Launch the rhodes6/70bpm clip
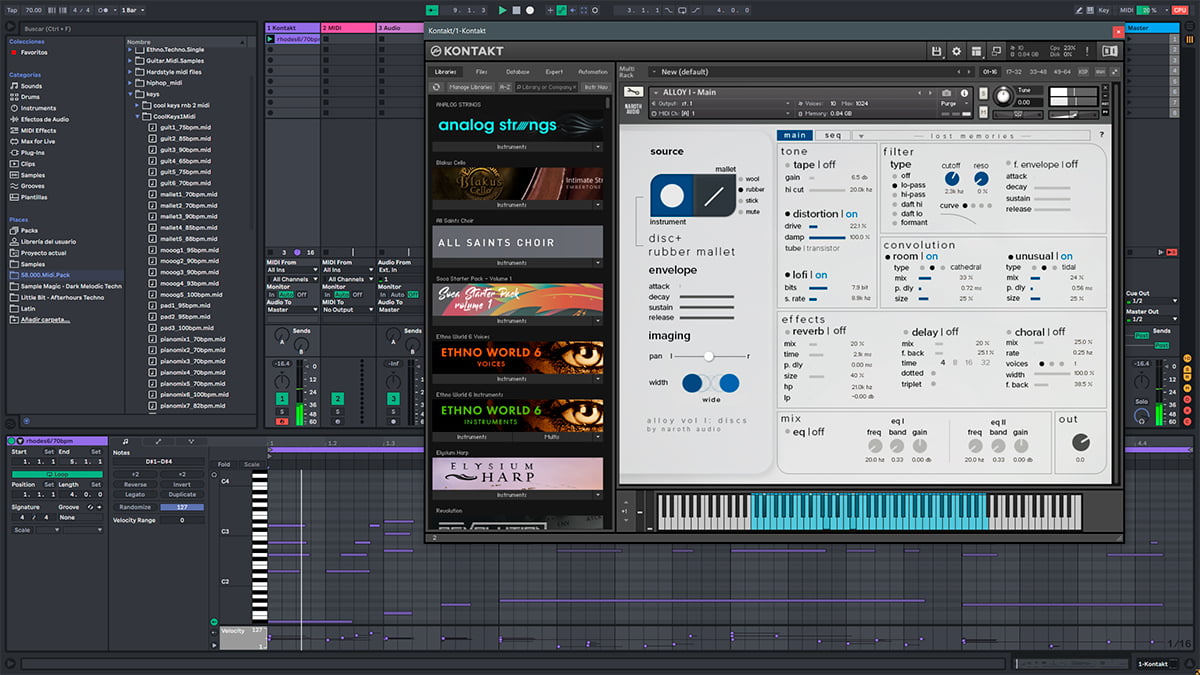The image size is (1200, 675). tap(271, 39)
